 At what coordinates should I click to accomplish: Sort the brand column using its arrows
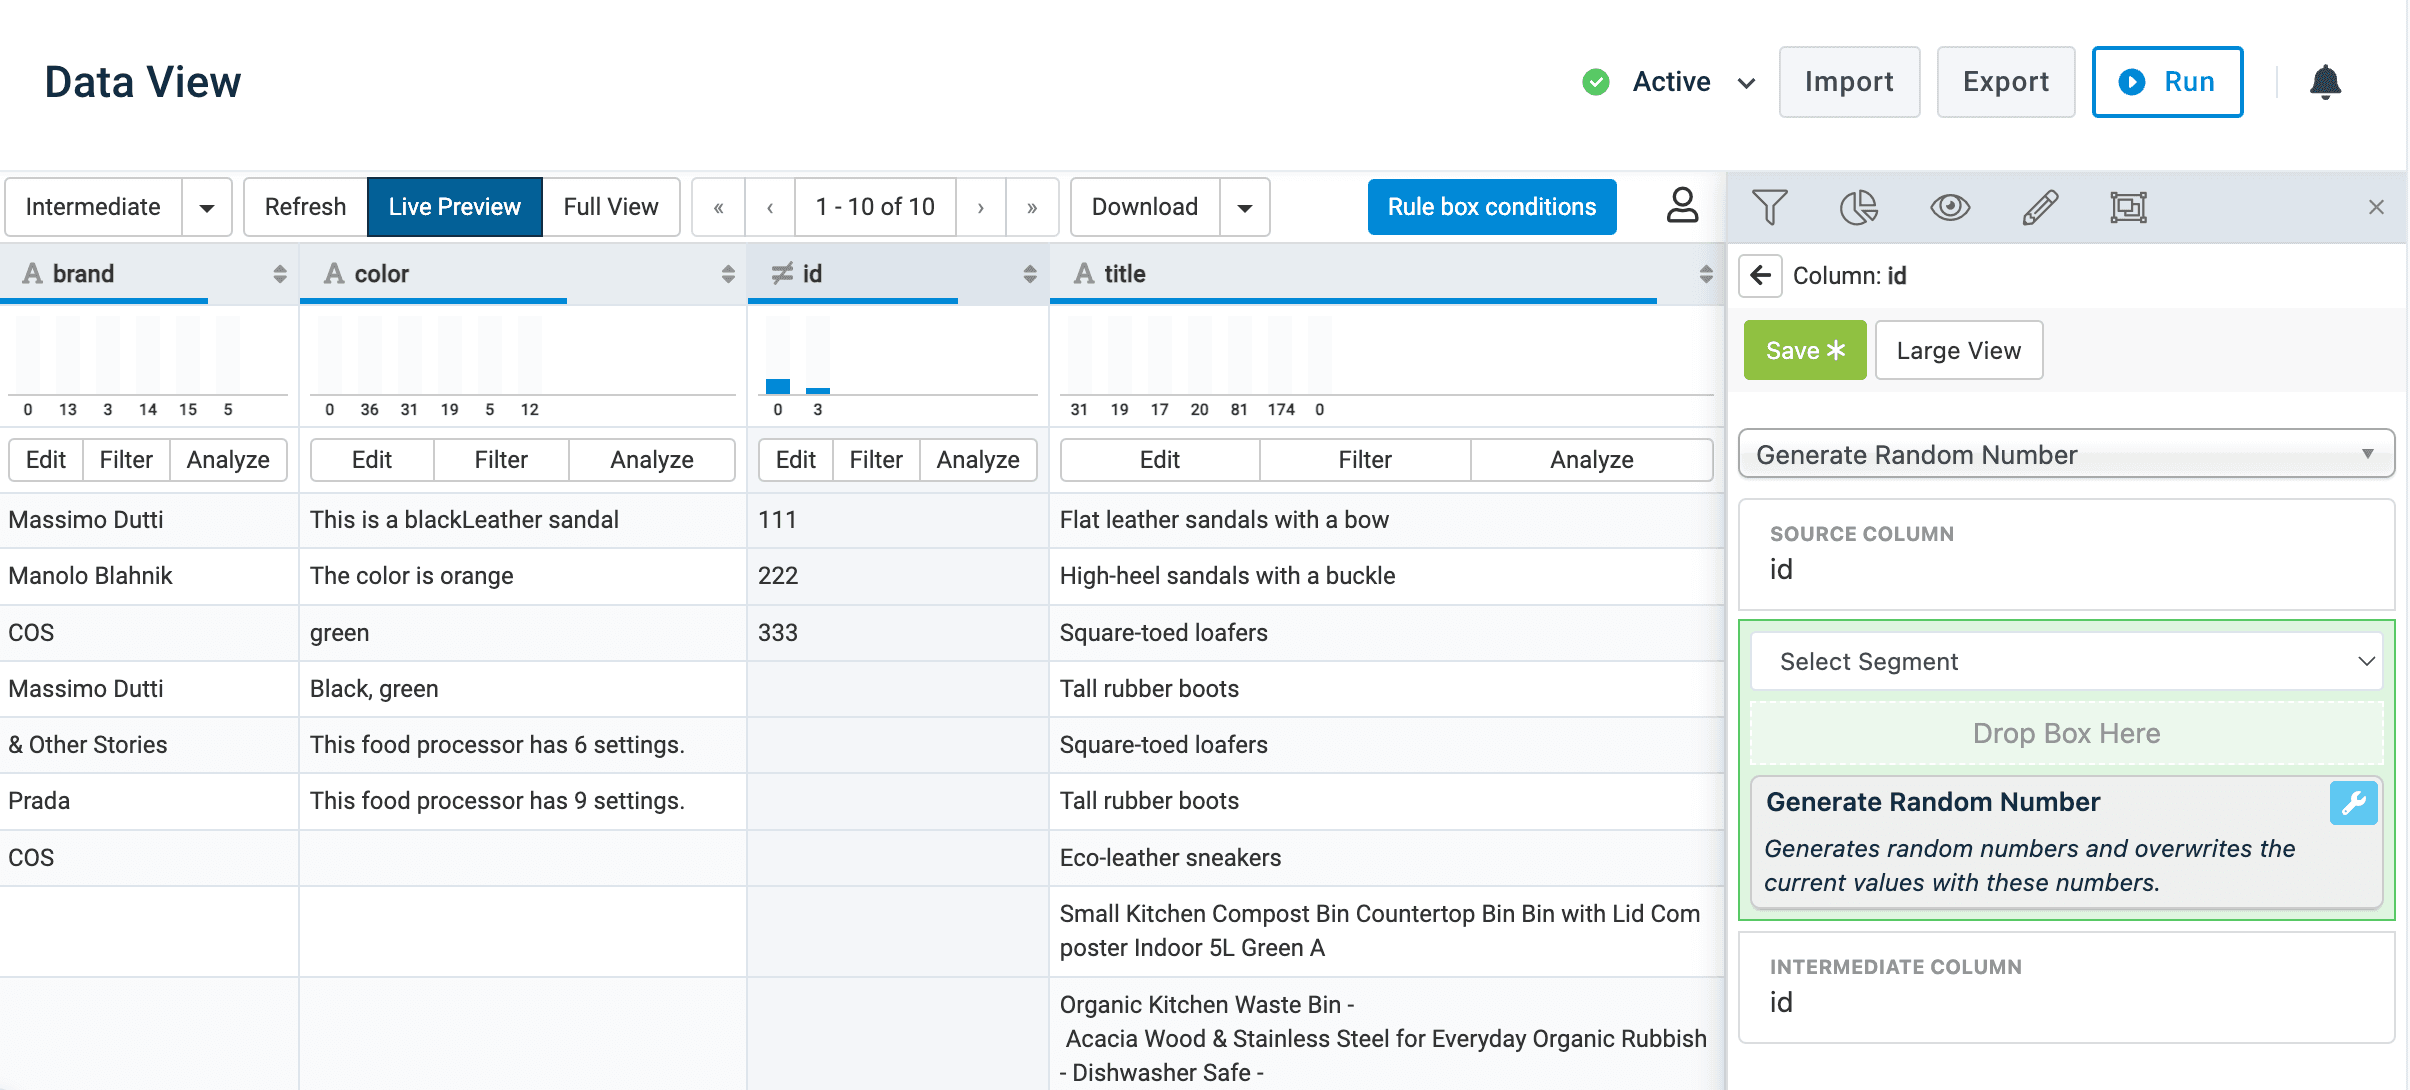pyautogui.click(x=279, y=274)
